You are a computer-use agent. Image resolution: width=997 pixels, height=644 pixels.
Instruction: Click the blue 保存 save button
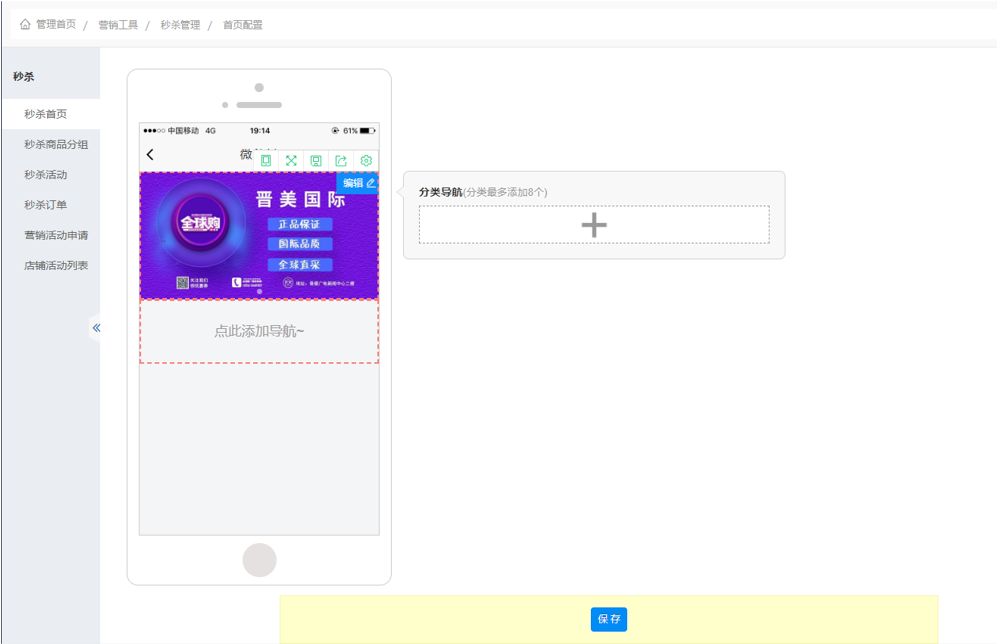[x=609, y=619]
